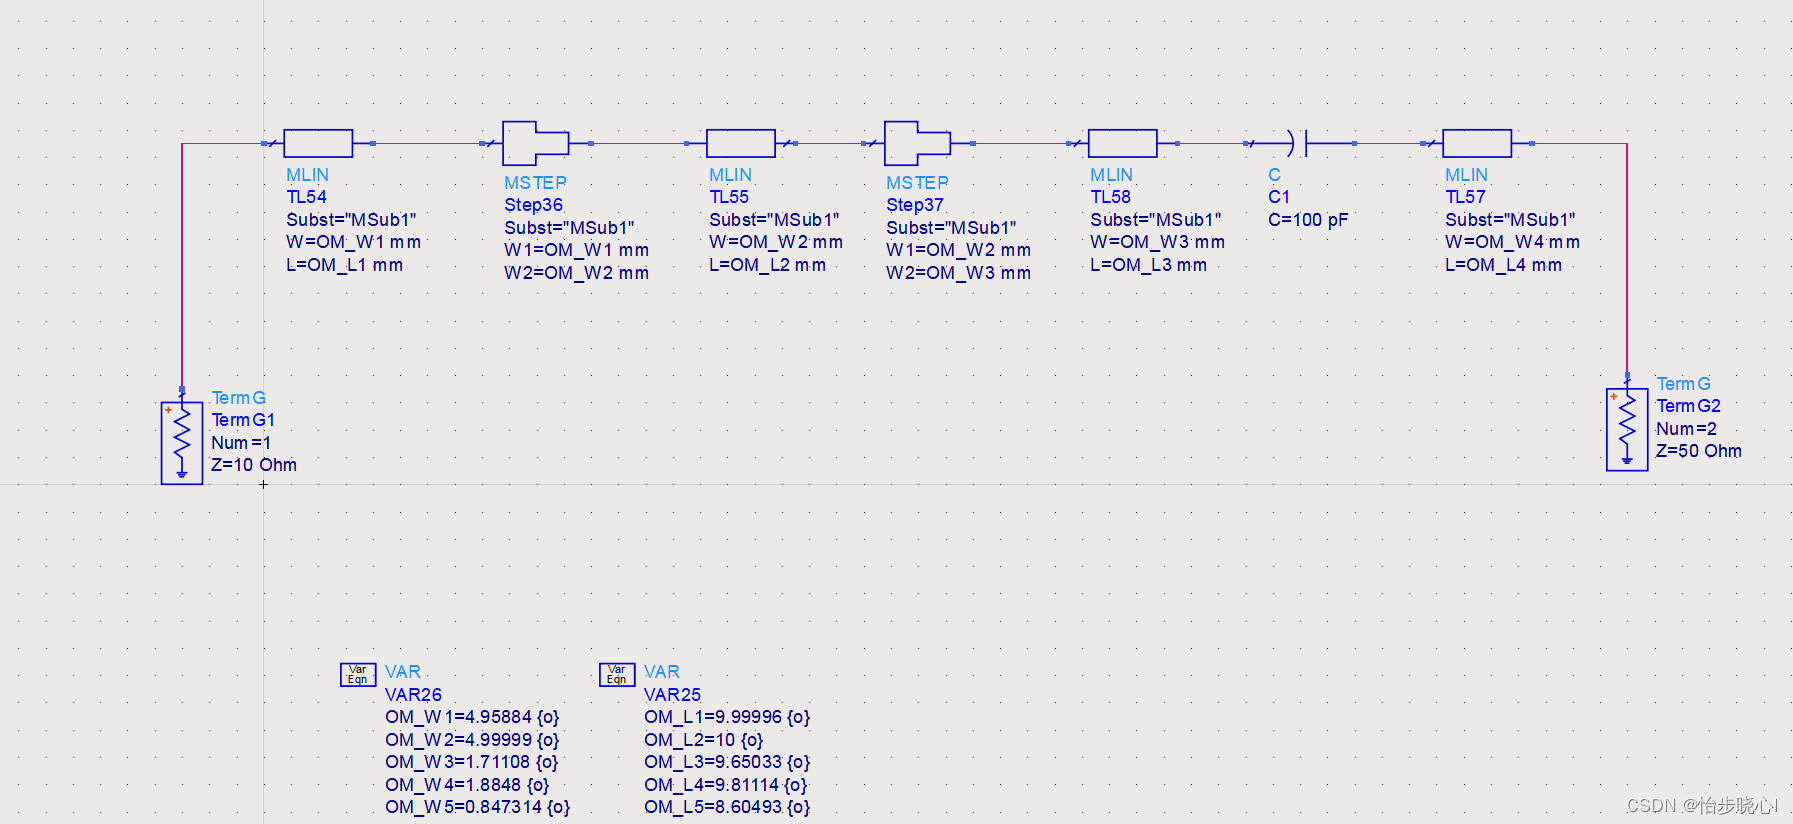
Task: Select the MLIN TL58 microstrip line symbol
Action: (x=1122, y=143)
